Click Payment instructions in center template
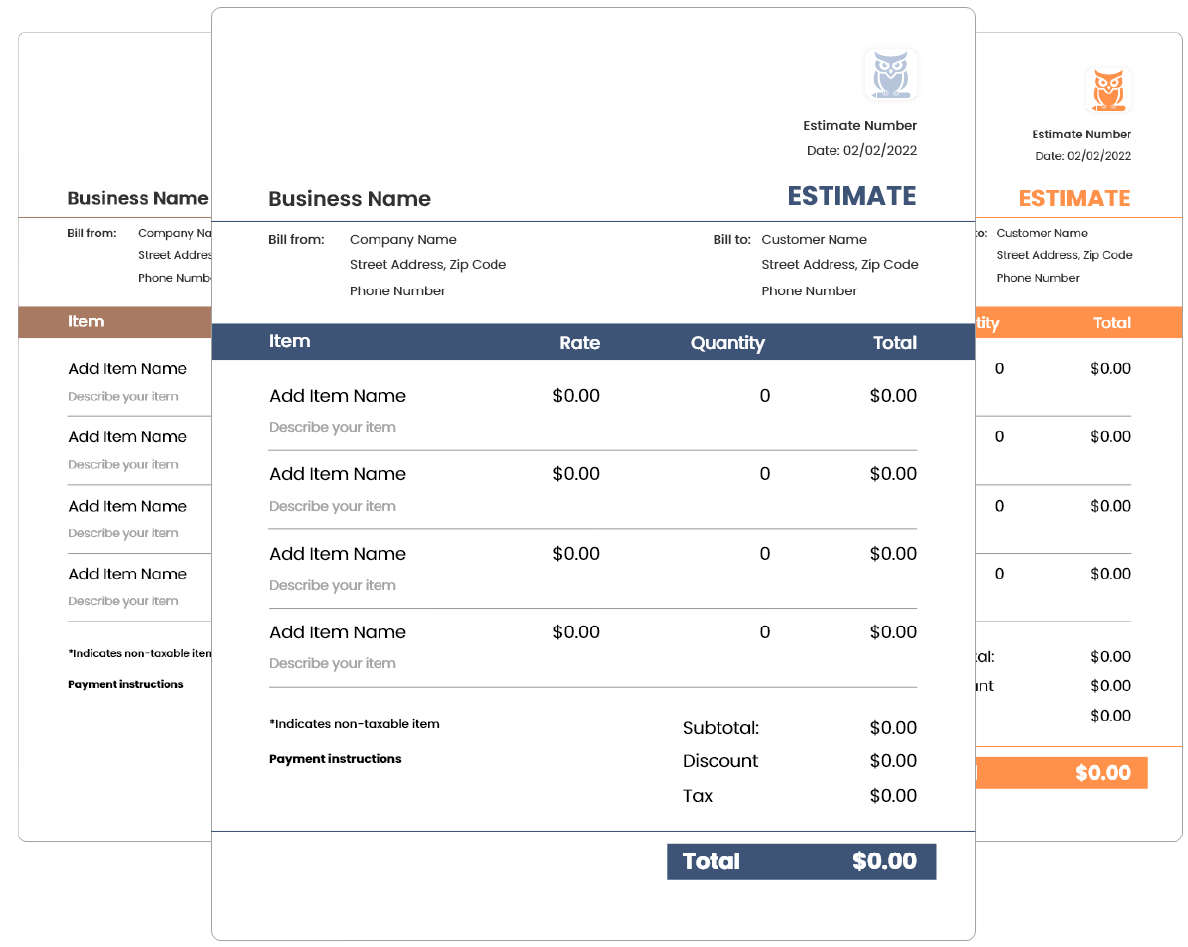 (x=335, y=759)
